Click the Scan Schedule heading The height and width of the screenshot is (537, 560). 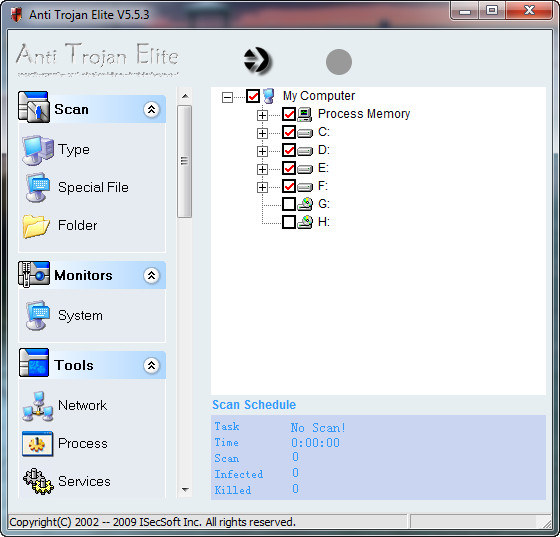click(254, 405)
